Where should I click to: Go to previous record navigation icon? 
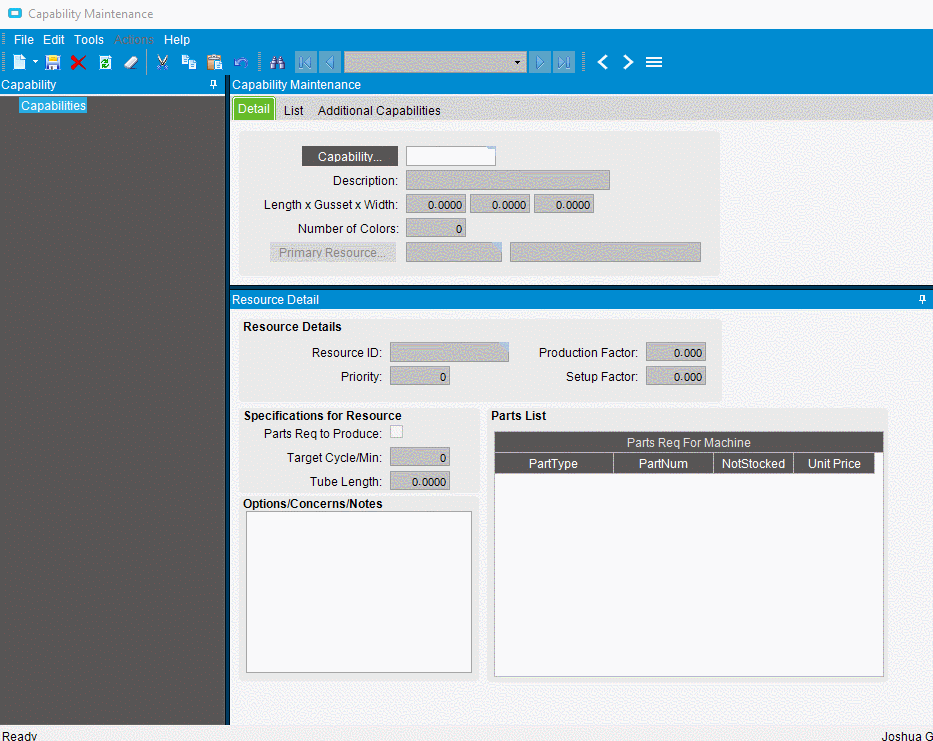[x=330, y=62]
